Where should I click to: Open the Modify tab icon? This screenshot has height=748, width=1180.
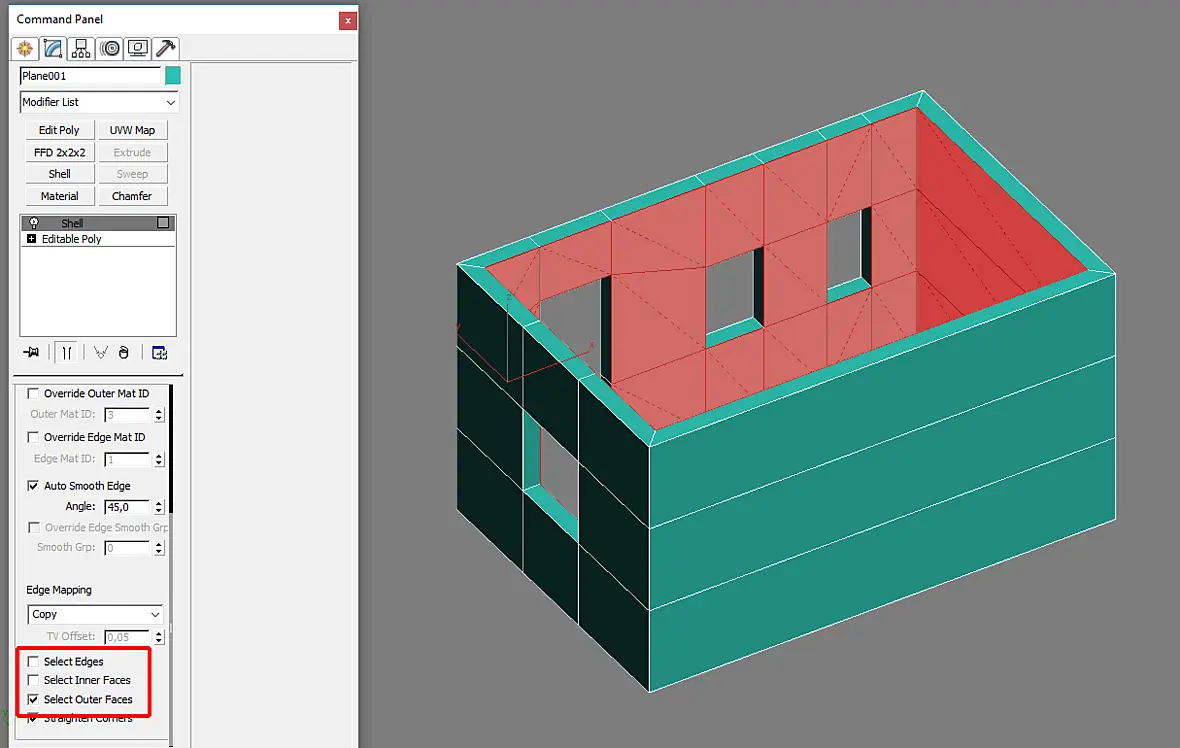point(53,49)
